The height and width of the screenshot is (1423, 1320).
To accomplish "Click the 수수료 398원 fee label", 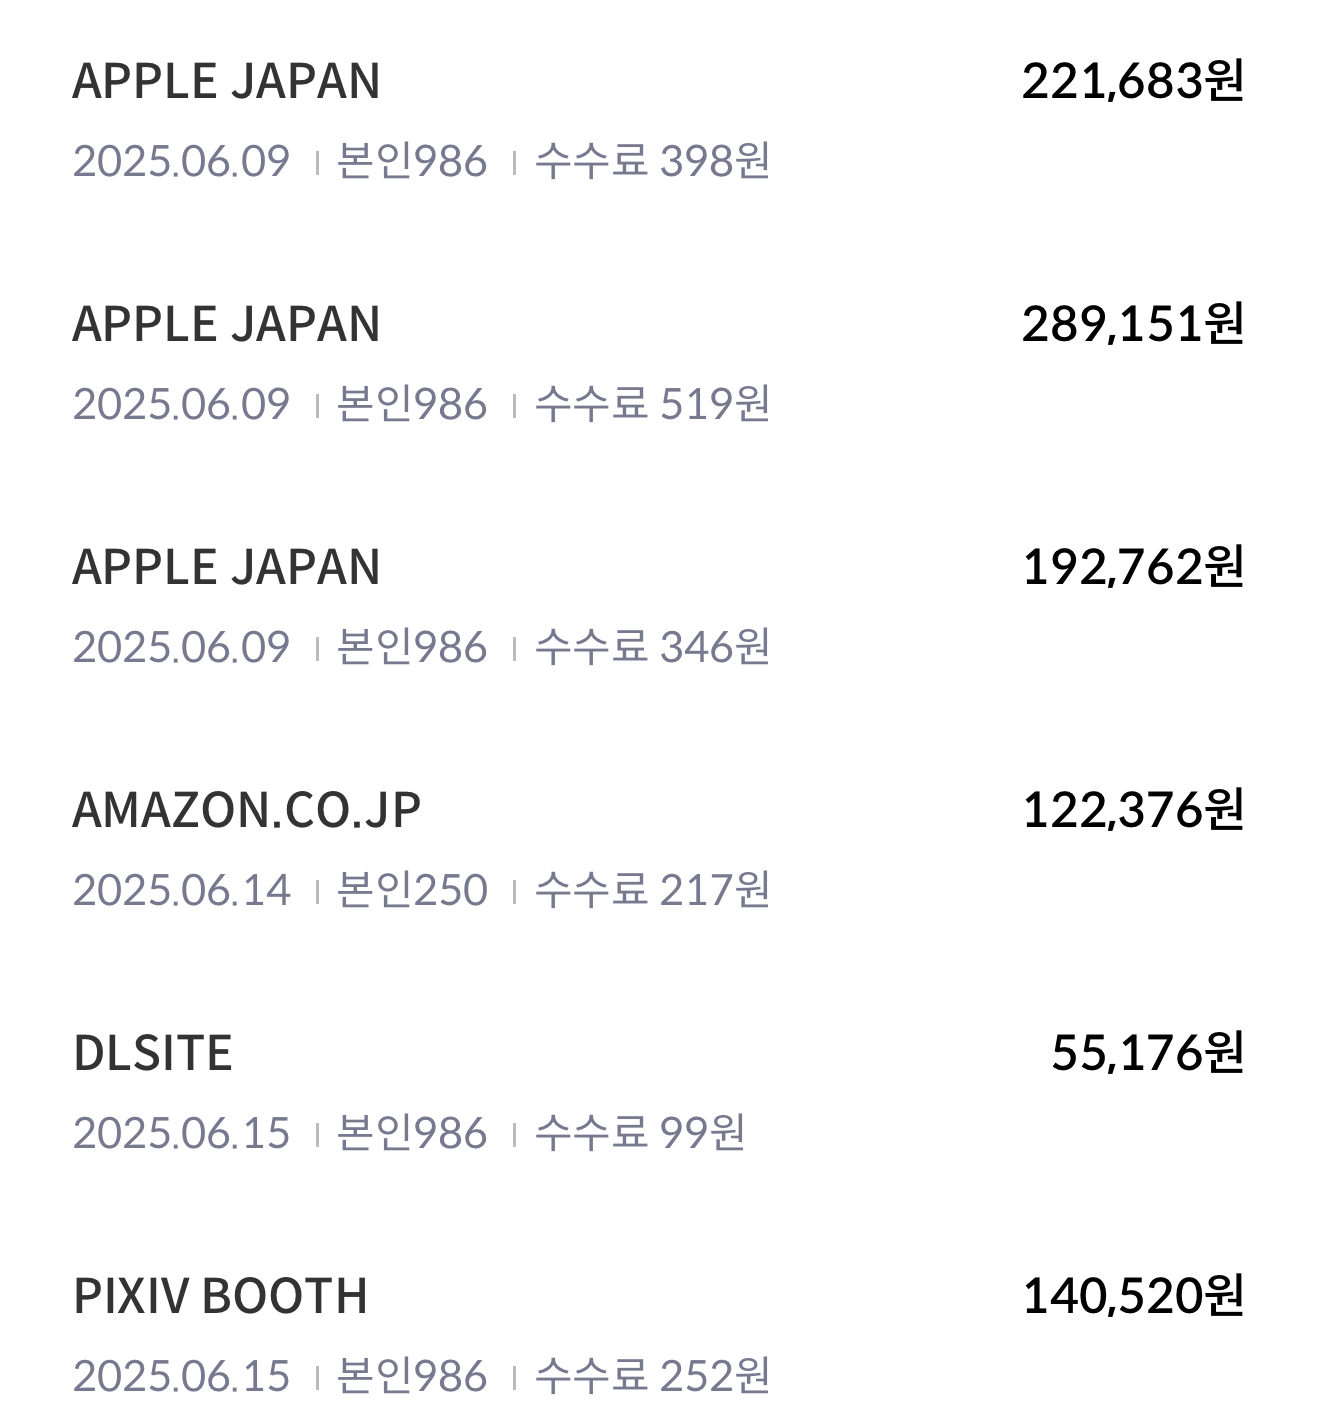I will coord(653,161).
